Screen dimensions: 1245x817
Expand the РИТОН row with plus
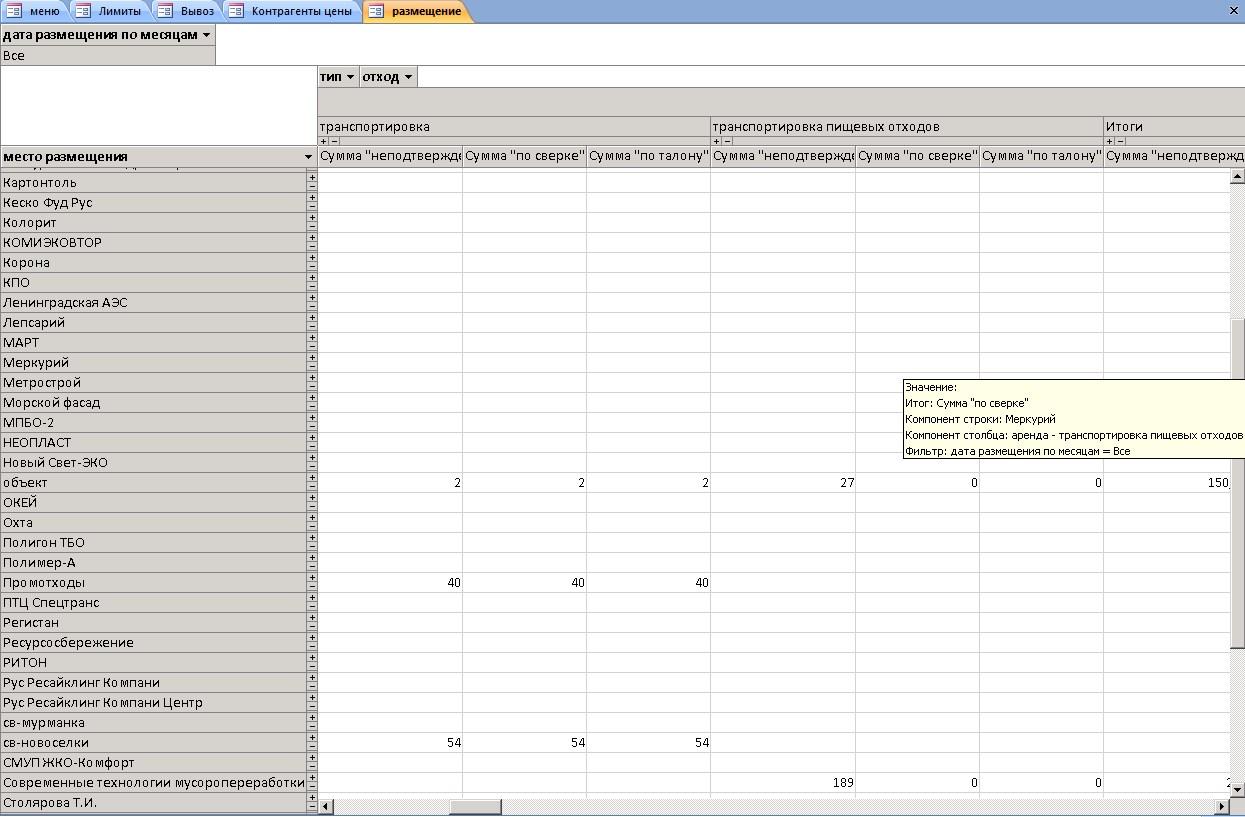tap(312, 658)
